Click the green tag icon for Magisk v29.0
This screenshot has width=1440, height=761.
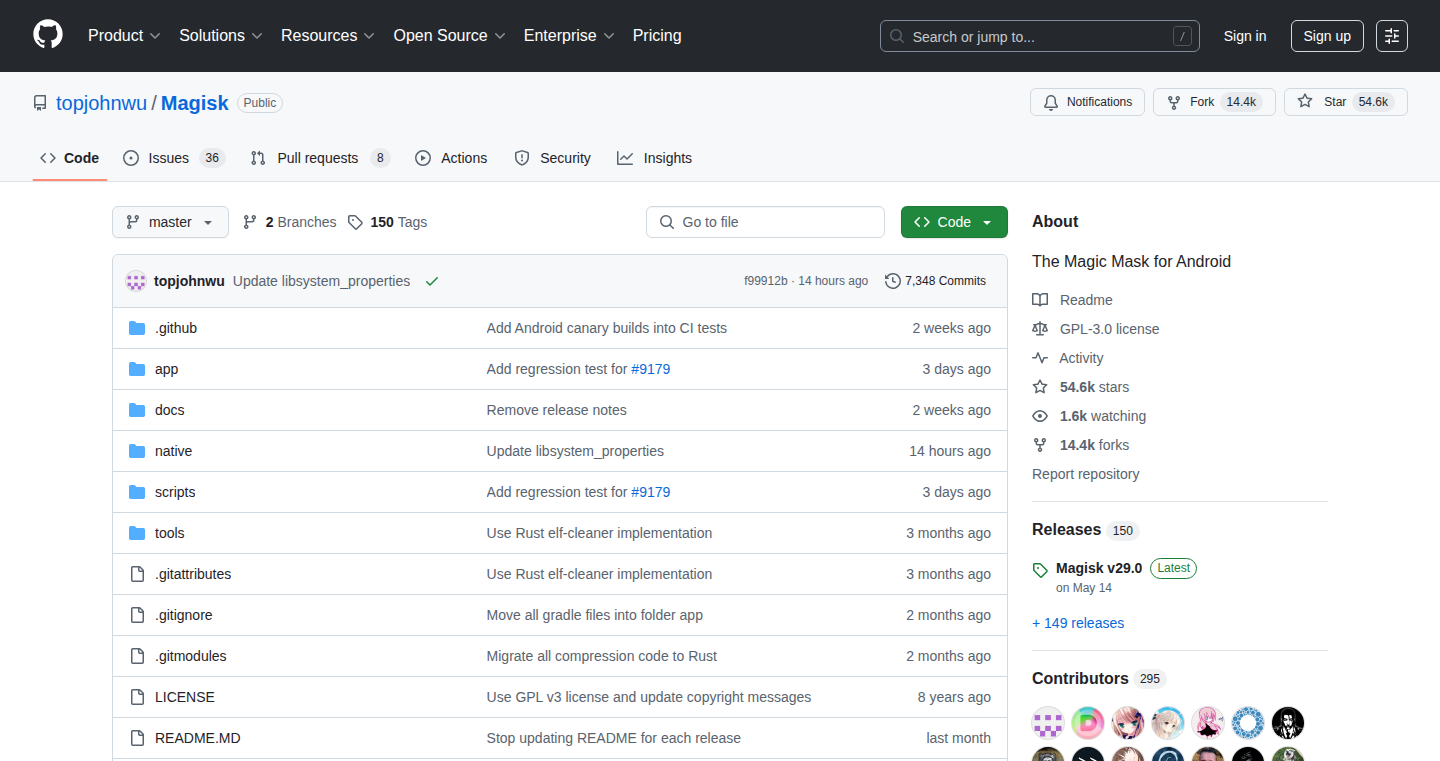click(1040, 570)
